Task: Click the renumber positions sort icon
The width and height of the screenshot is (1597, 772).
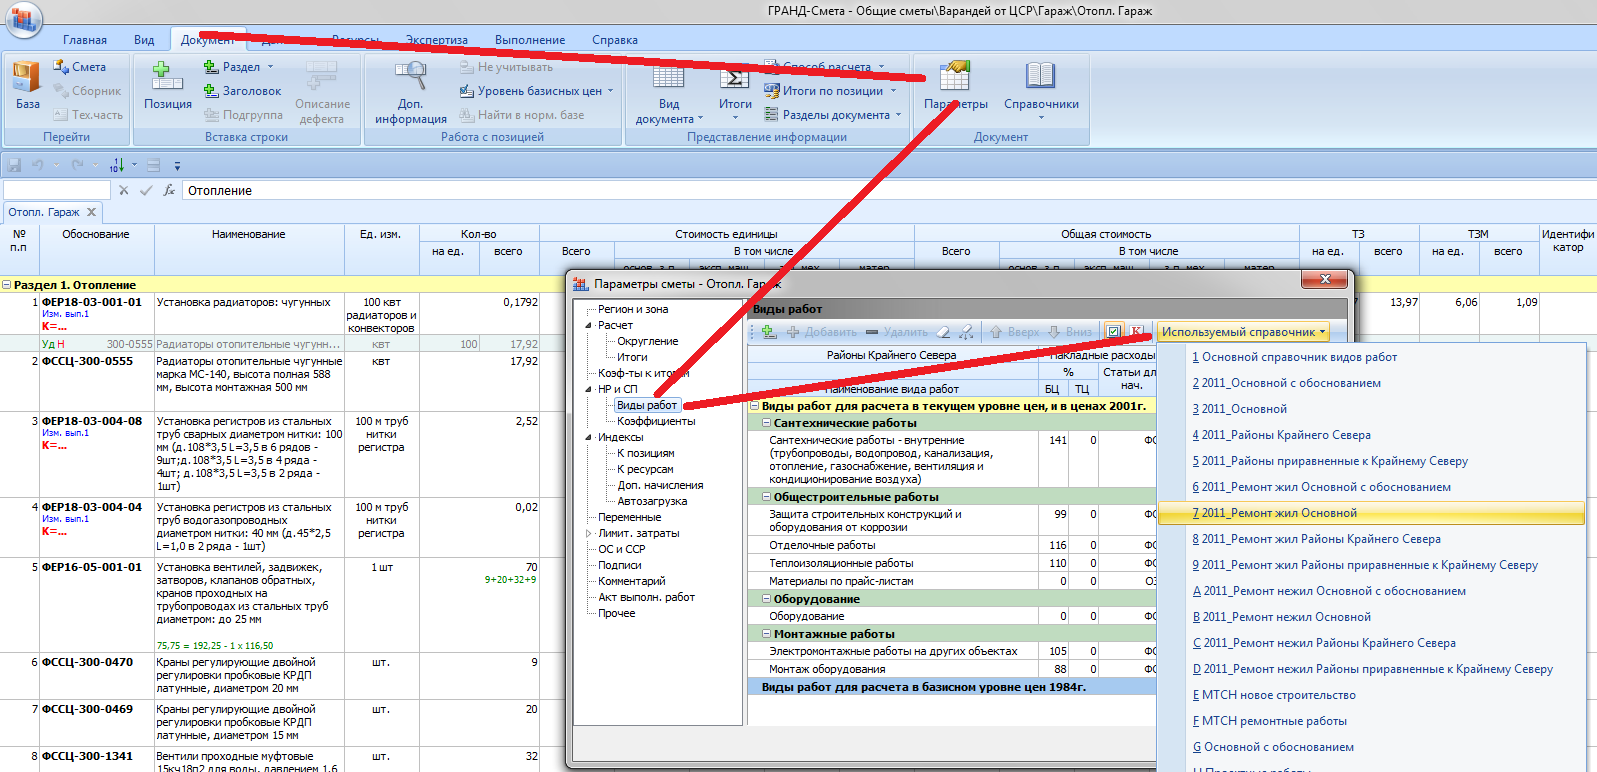Action: click(x=117, y=165)
